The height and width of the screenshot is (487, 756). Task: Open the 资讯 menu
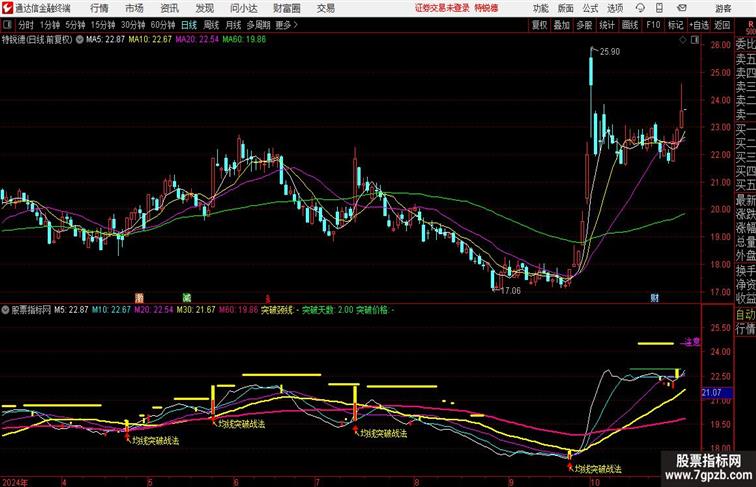[x=169, y=8]
